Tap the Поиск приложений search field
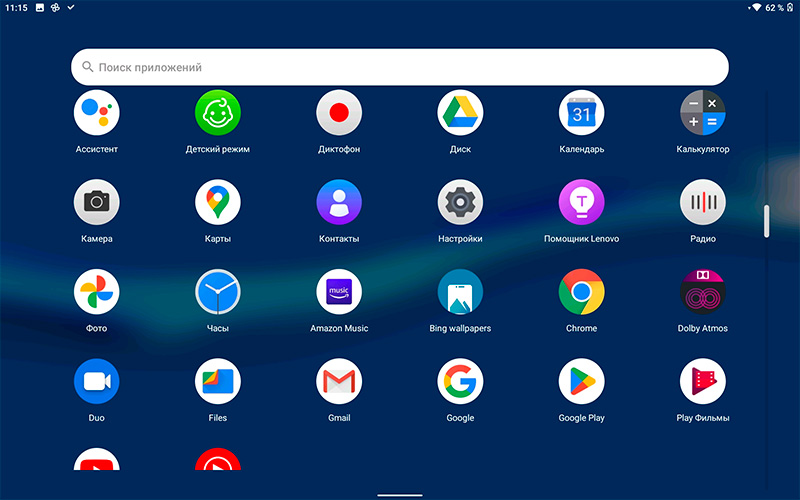Screen dimensions: 800x500 click(x=400, y=67)
